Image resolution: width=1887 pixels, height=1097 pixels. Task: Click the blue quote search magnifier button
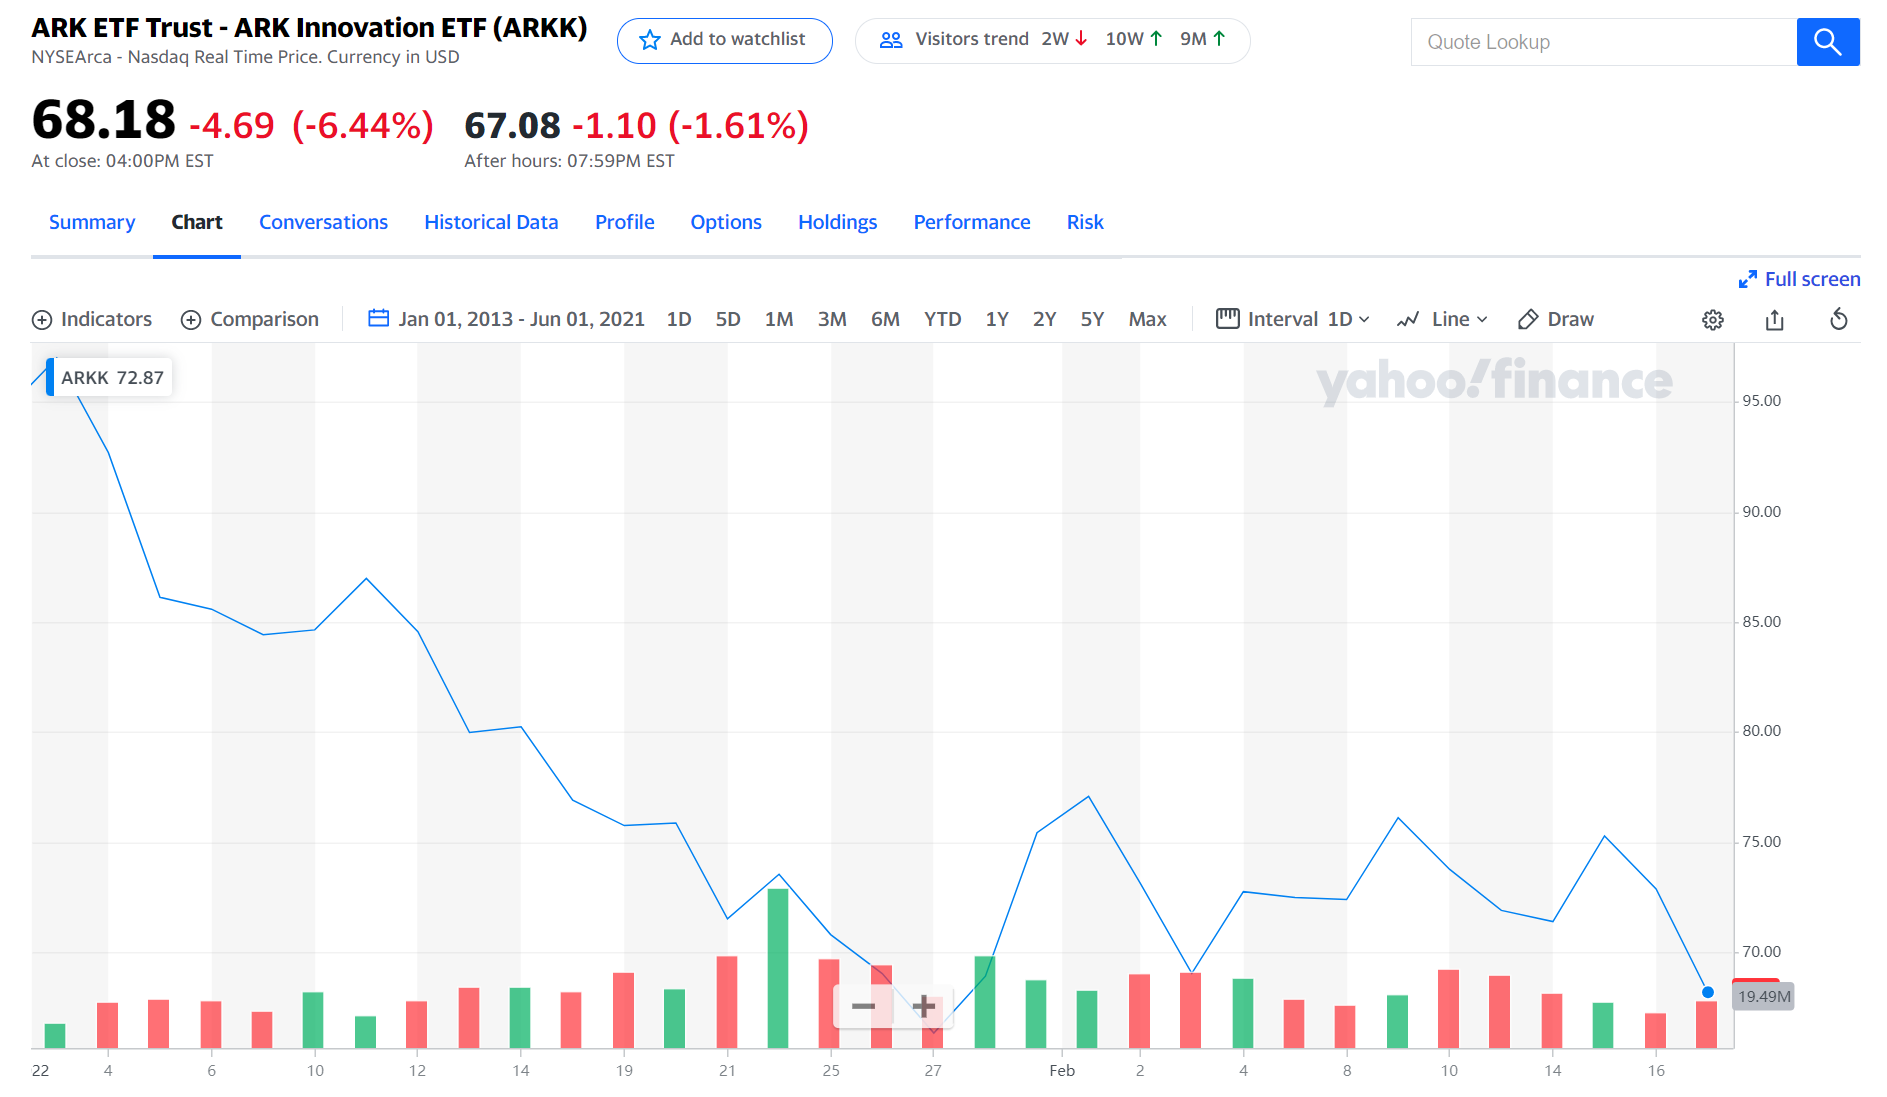point(1827,42)
